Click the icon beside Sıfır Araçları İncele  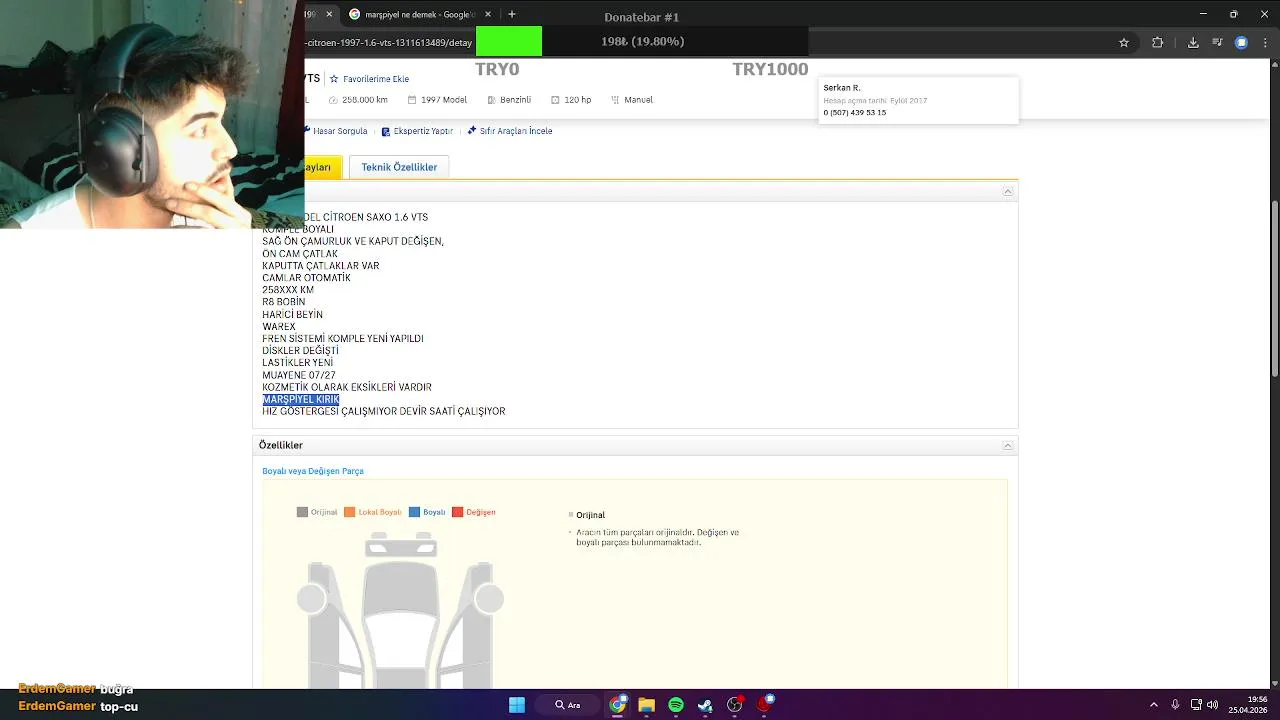[x=473, y=131]
